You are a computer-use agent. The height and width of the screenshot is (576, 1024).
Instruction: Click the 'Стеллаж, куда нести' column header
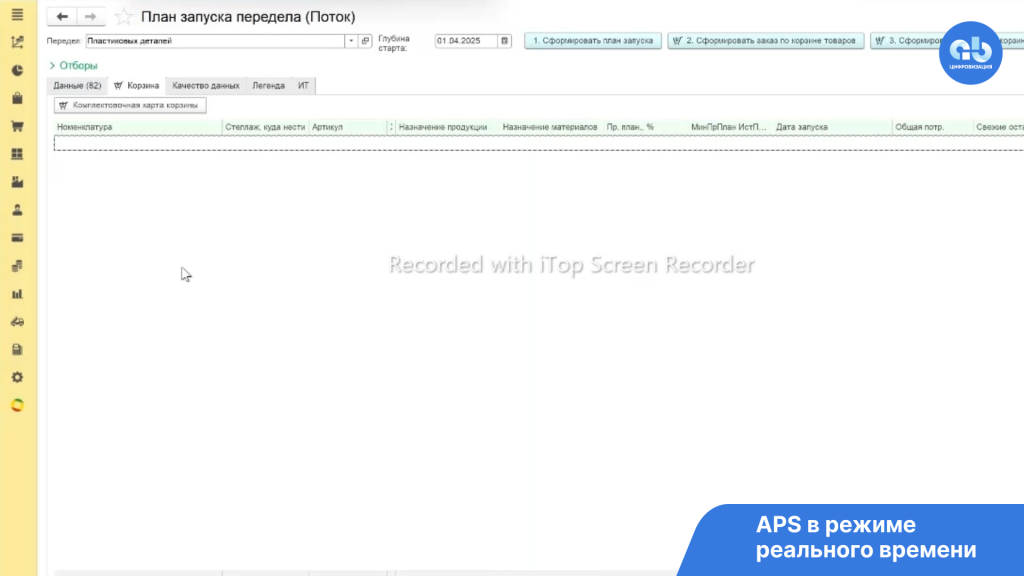(265, 127)
